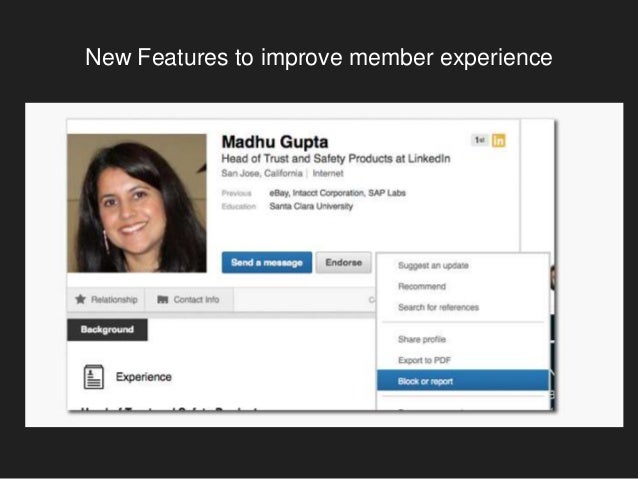Click the Background section label
638x479 pixels.
(107, 330)
